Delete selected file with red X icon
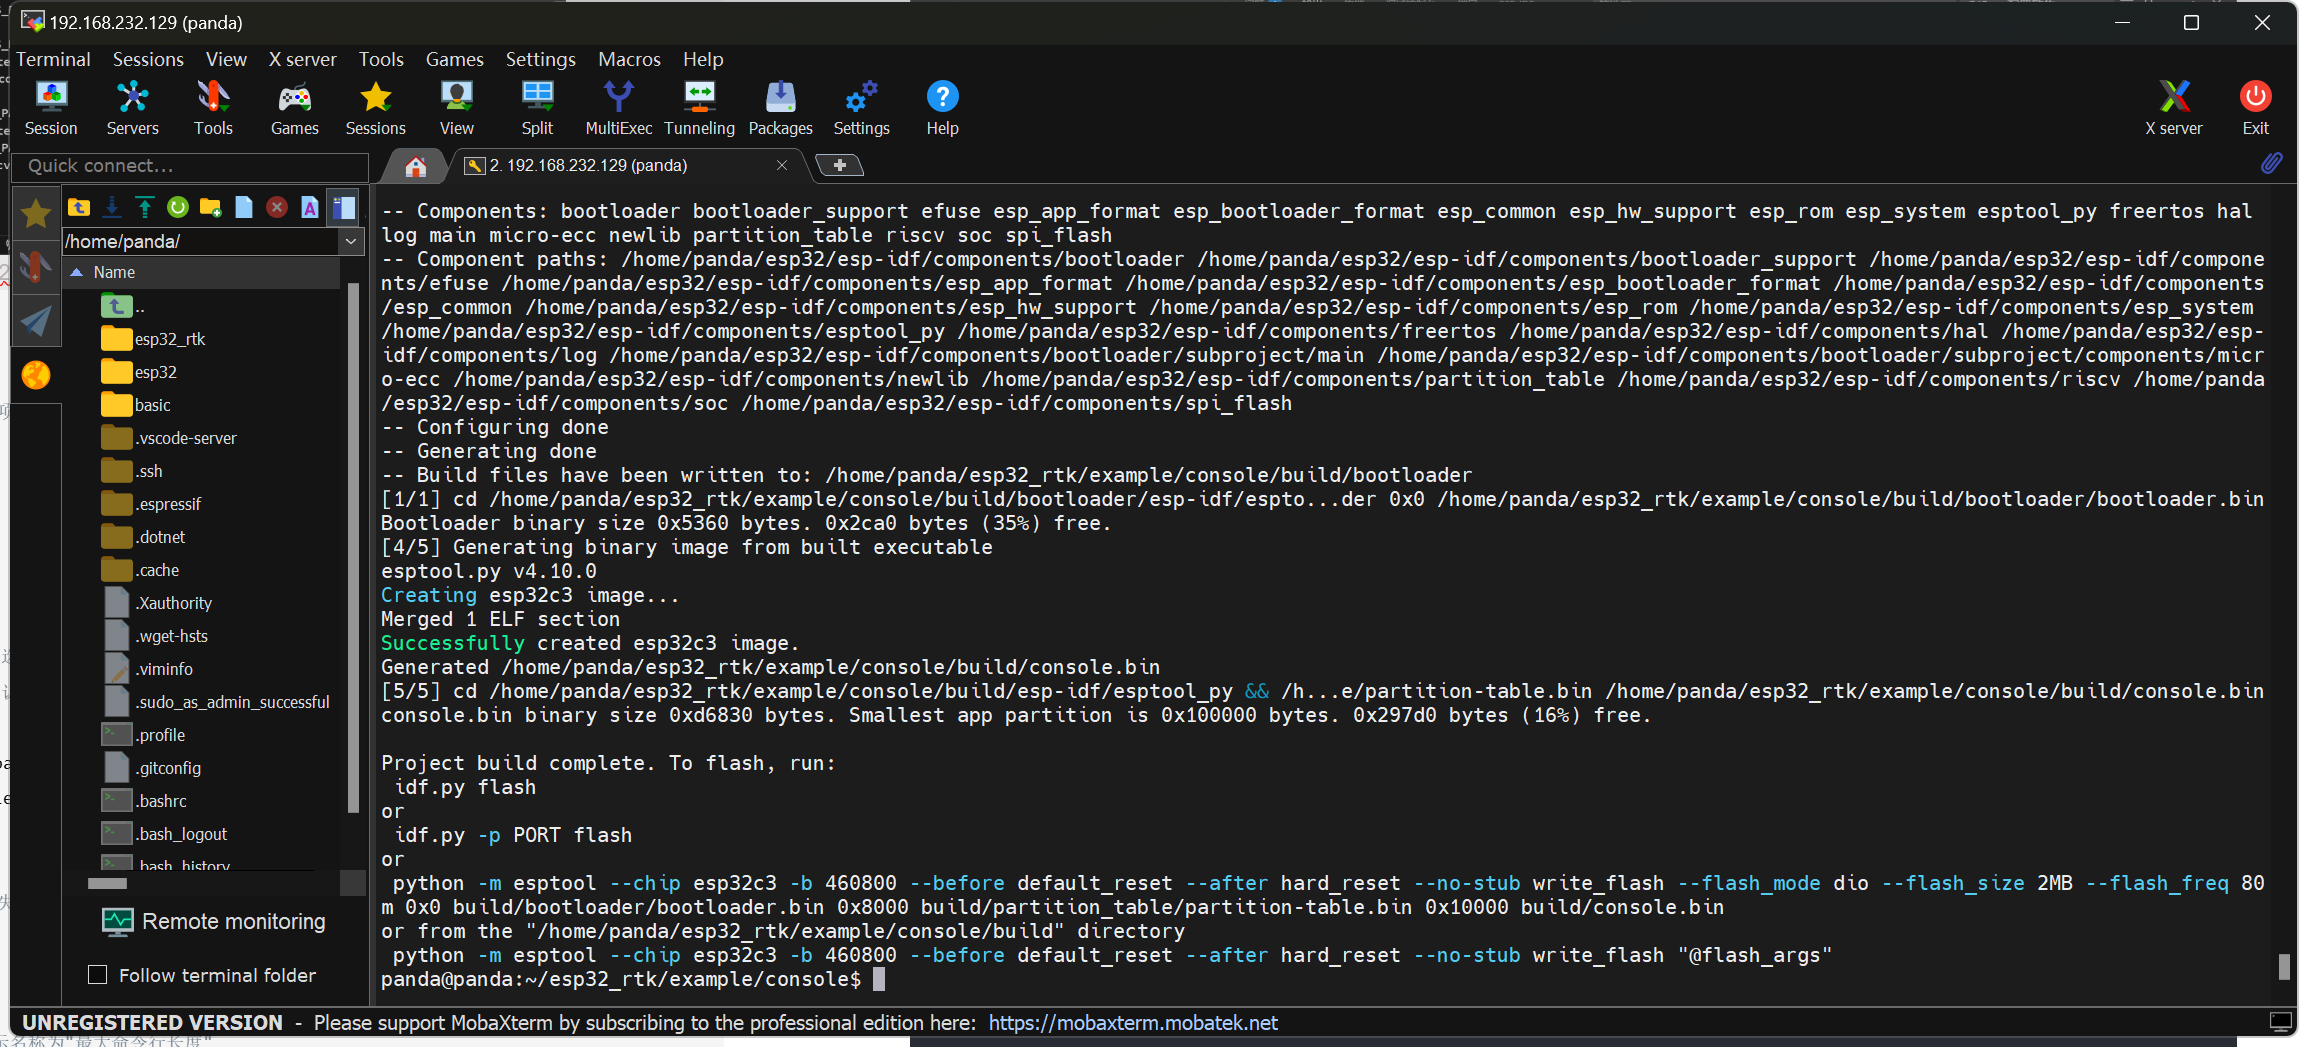Viewport: 2307px width, 1047px height. coord(277,207)
